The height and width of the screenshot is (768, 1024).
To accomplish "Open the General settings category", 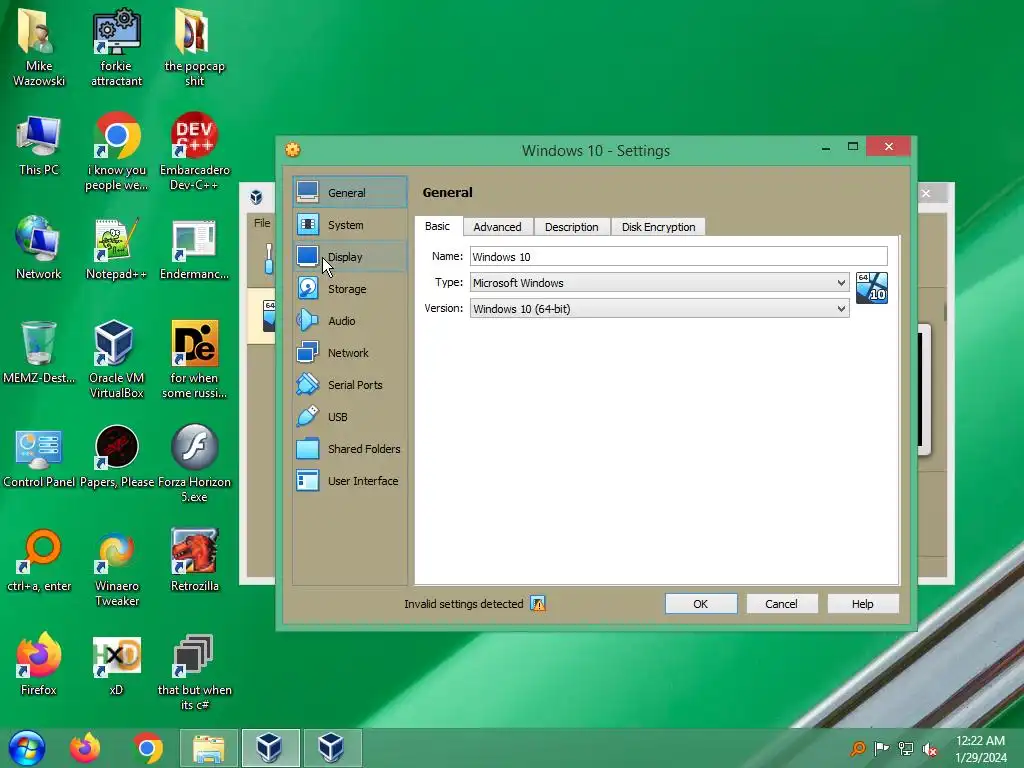I will pyautogui.click(x=350, y=193).
